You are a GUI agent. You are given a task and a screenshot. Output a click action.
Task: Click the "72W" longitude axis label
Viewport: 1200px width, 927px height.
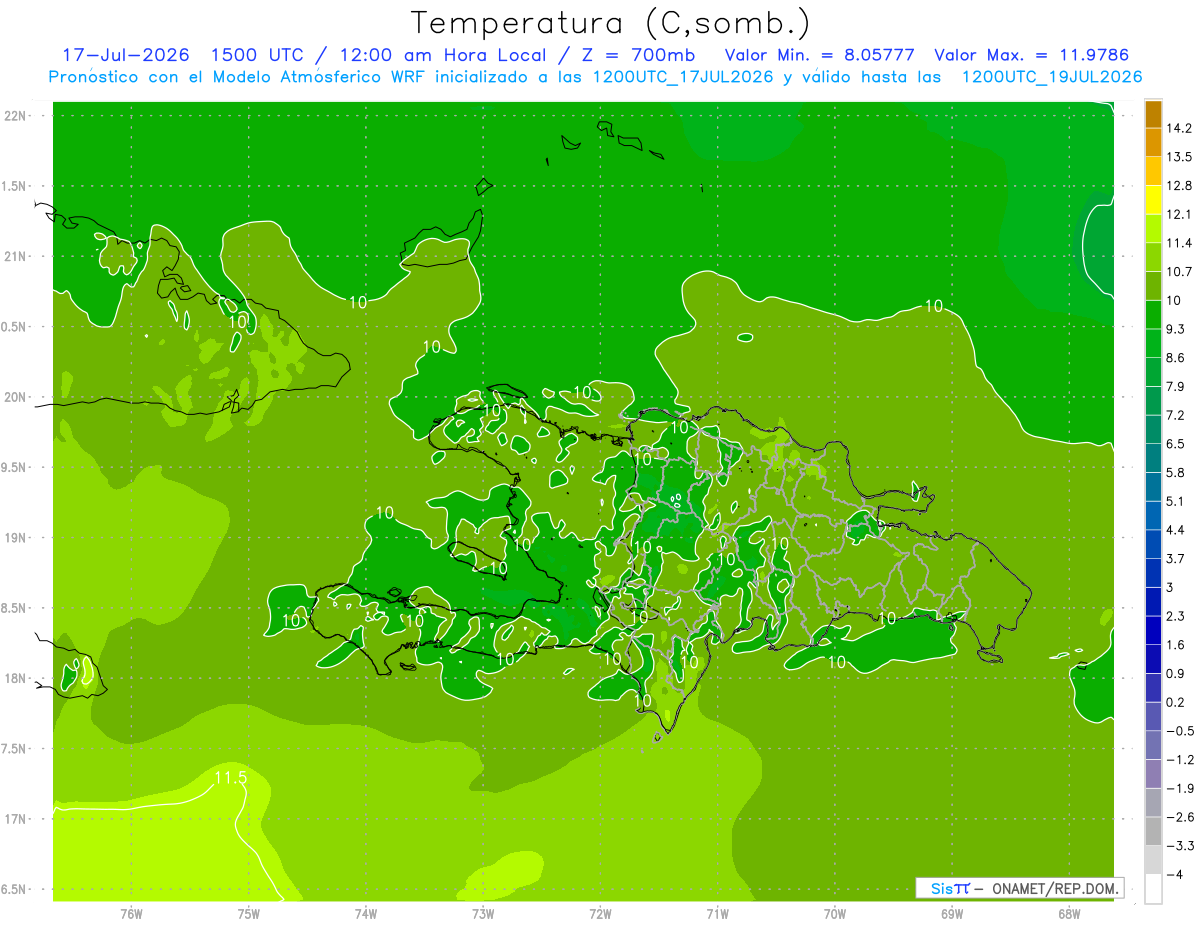pyautogui.click(x=600, y=914)
